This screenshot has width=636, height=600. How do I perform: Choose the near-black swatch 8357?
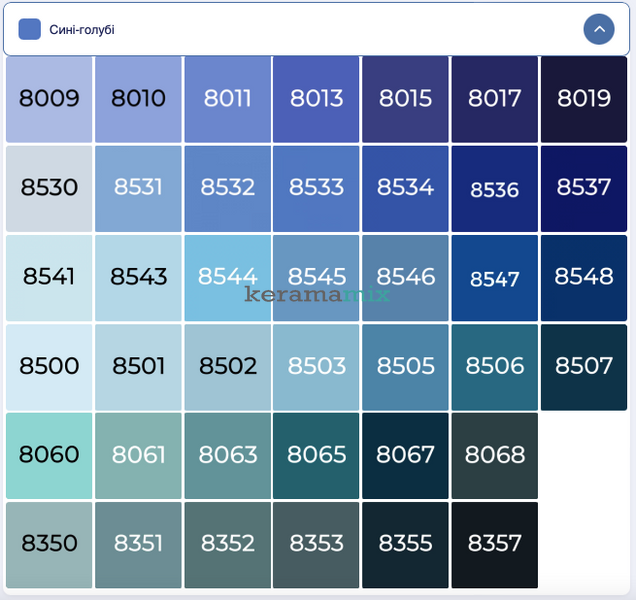pyautogui.click(x=495, y=545)
